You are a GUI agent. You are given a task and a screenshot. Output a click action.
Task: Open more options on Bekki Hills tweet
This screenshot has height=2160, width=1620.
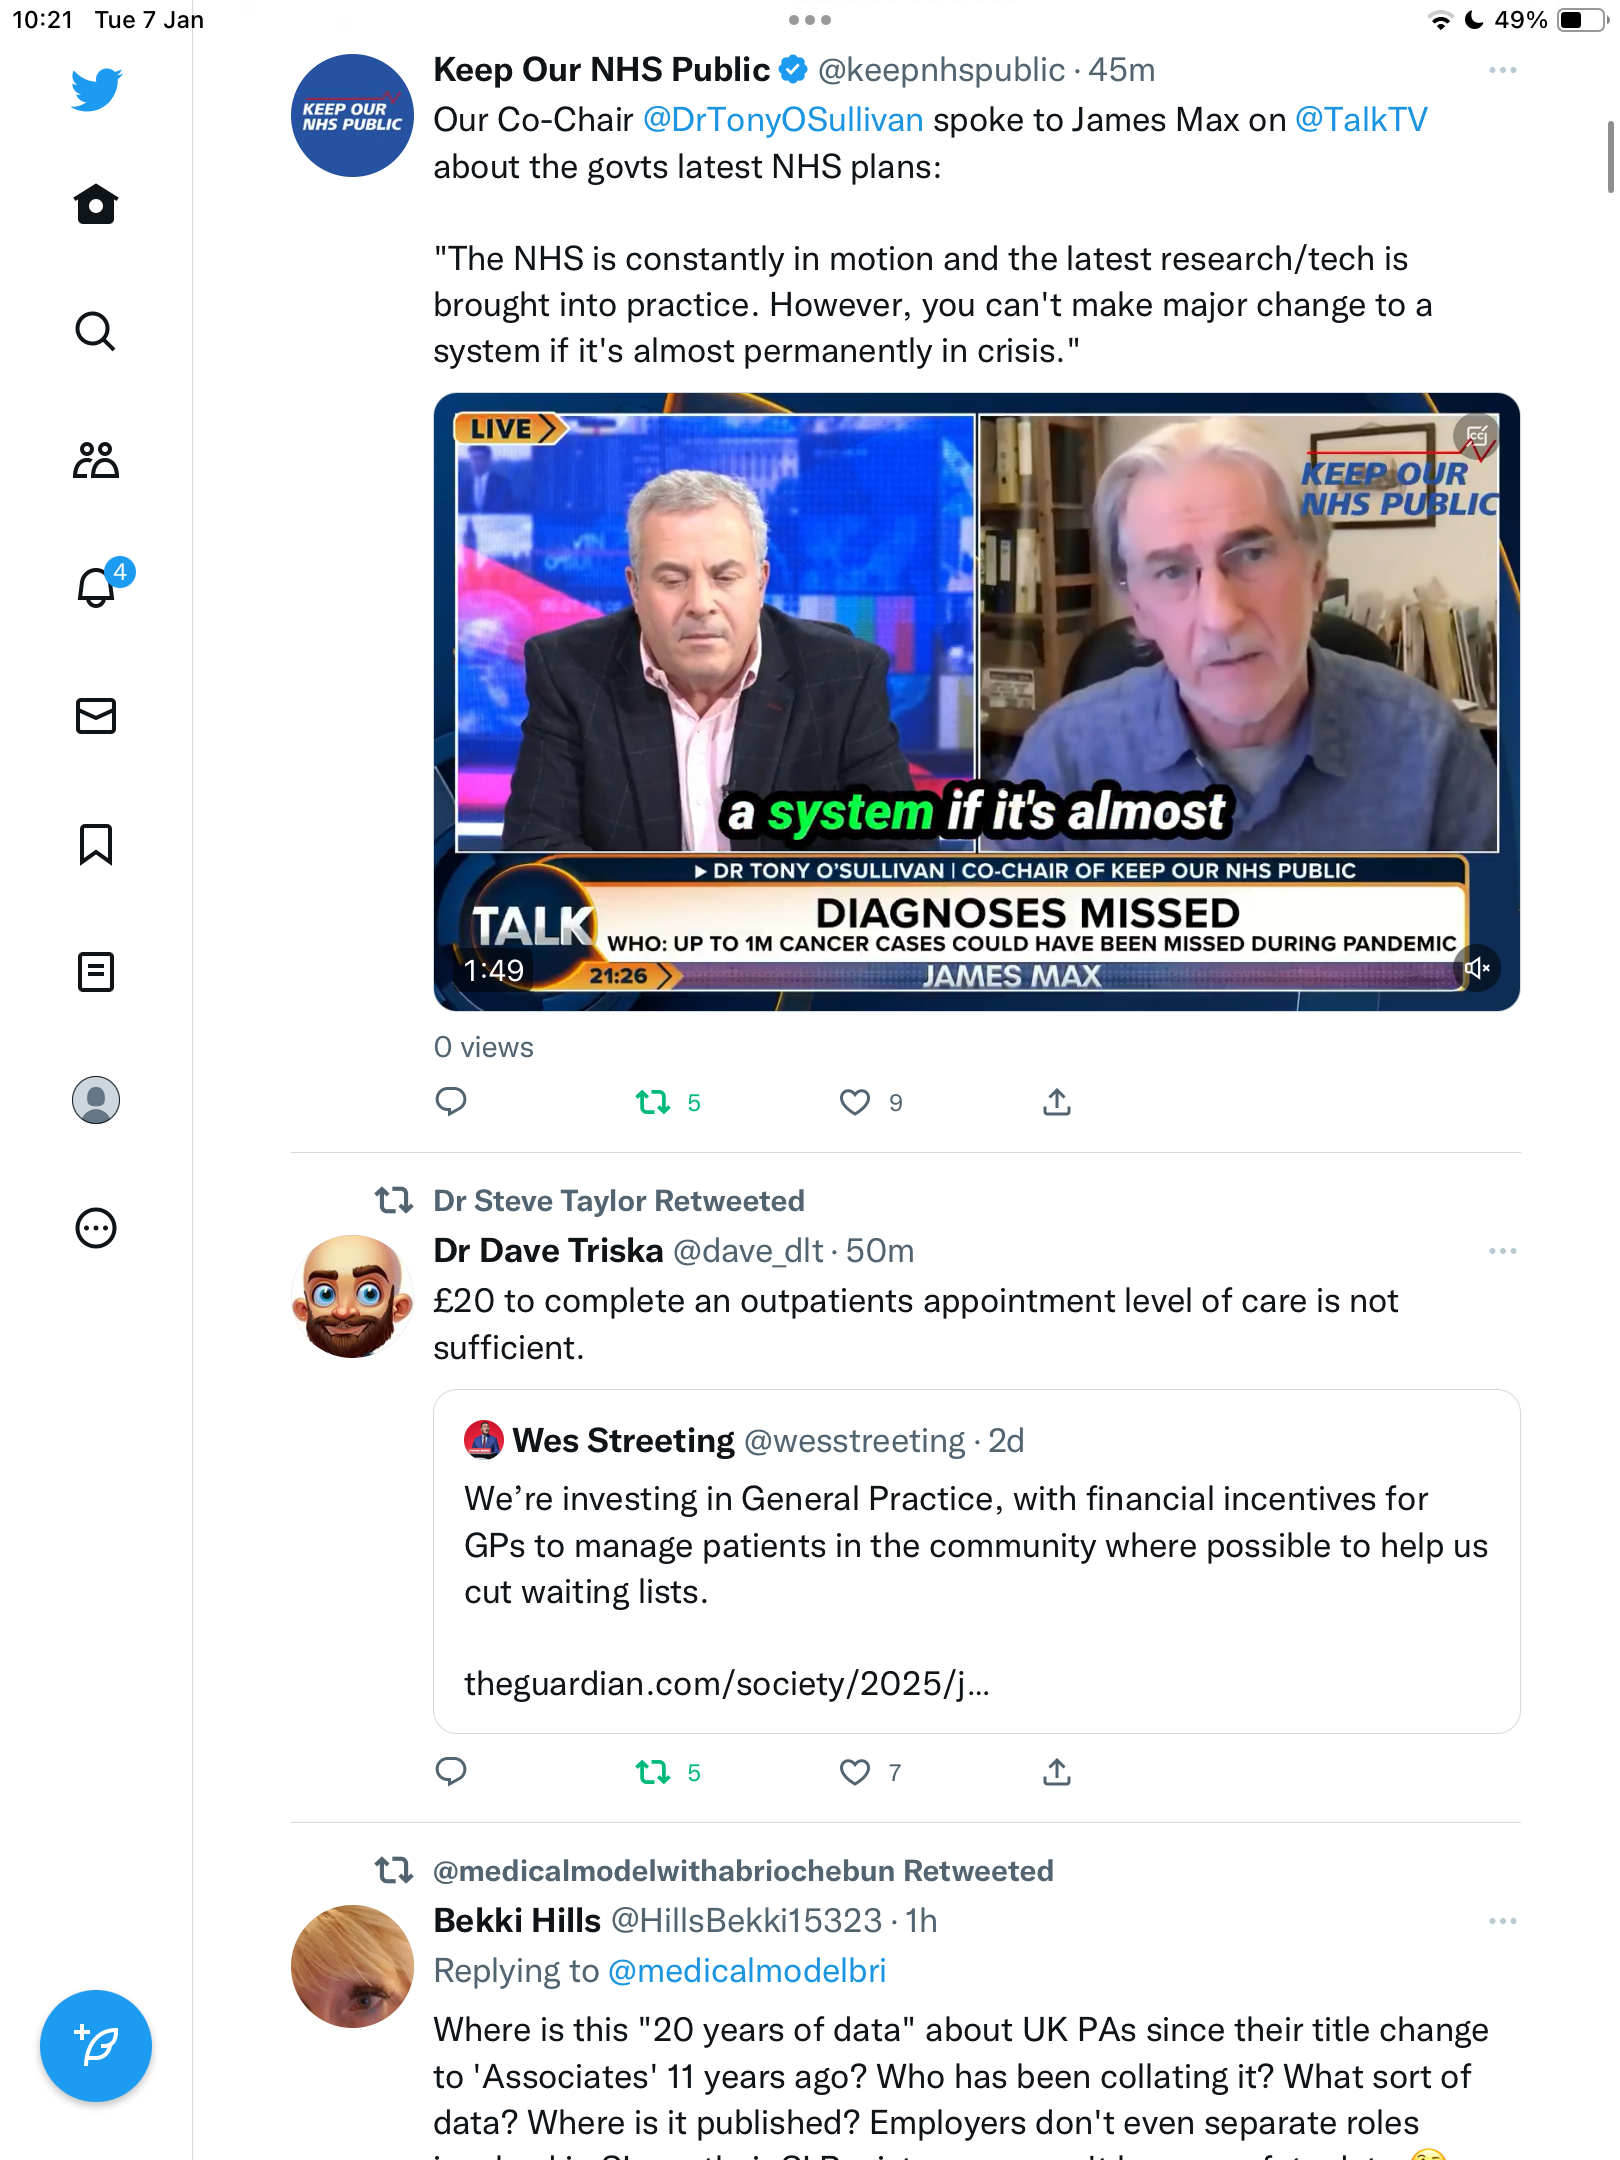[1502, 1921]
